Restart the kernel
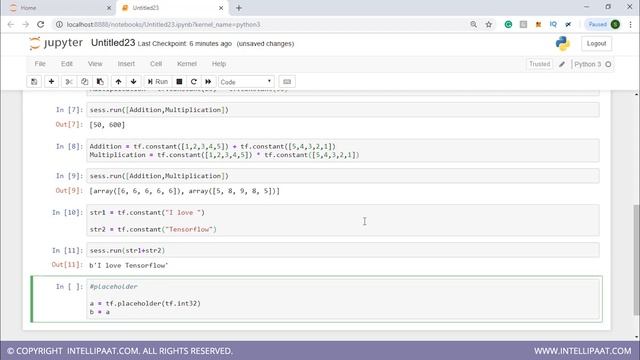 [194, 82]
